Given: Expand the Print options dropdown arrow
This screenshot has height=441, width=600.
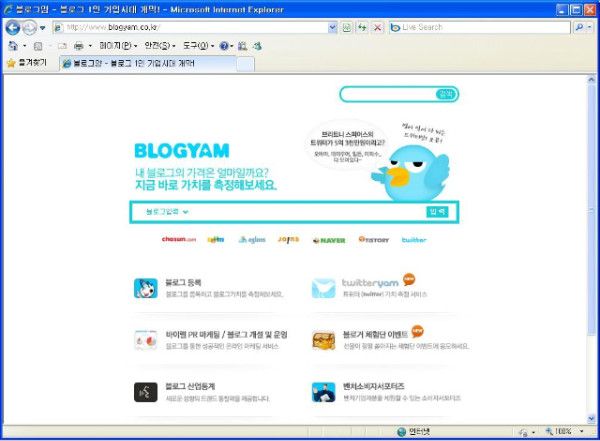Looking at the screenshot, I should click(x=90, y=46).
